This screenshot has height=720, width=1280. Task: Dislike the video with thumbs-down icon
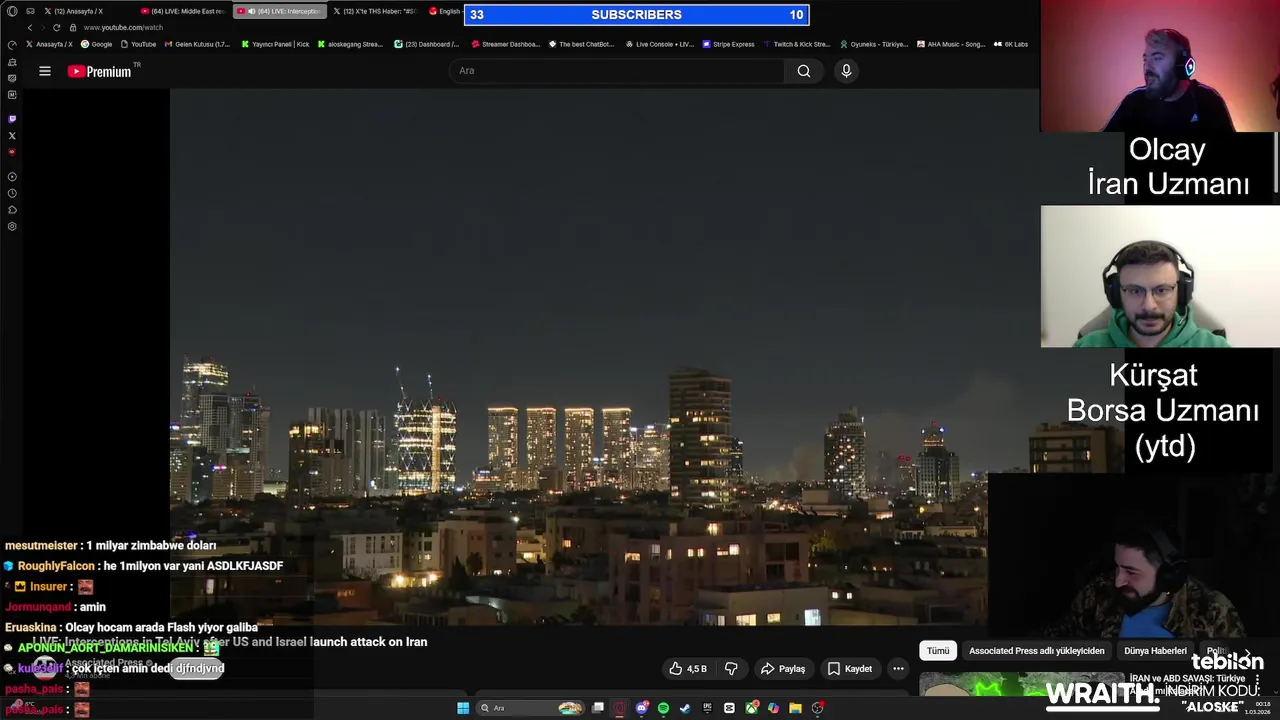(731, 669)
